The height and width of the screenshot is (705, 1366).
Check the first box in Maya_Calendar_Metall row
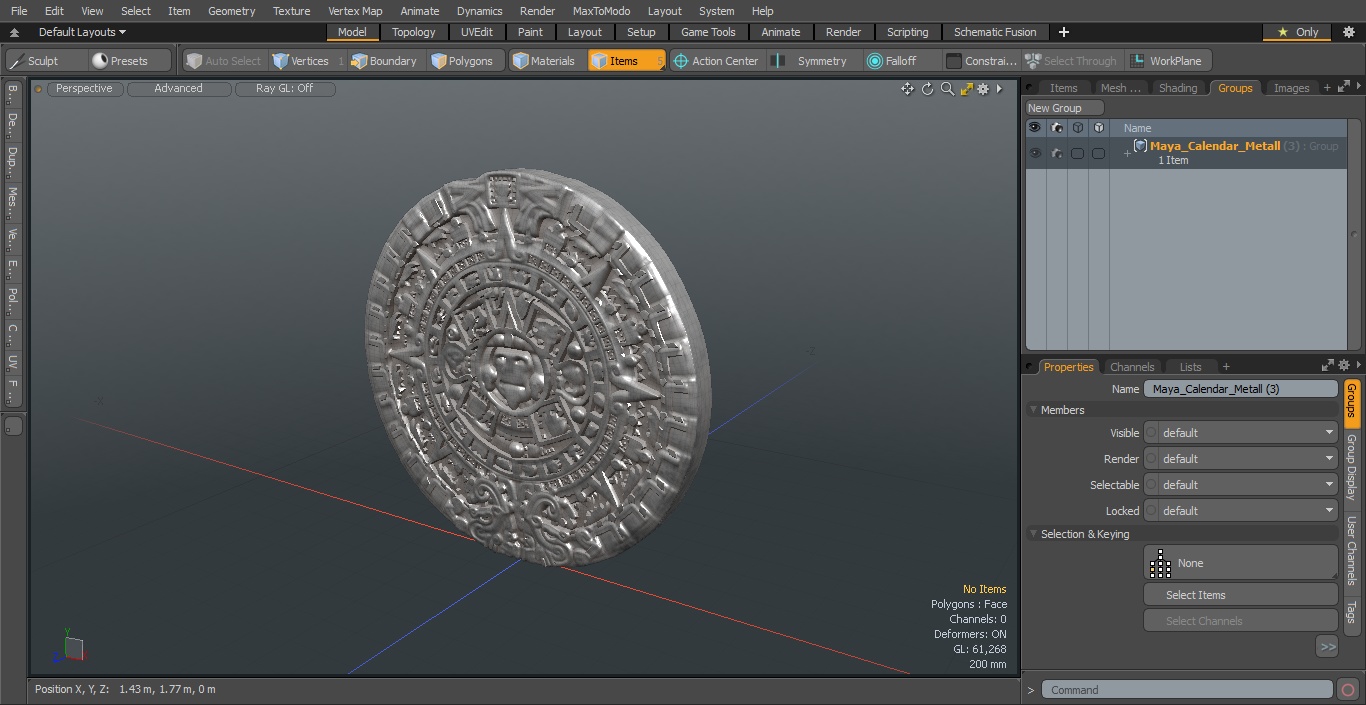[x=1077, y=153]
